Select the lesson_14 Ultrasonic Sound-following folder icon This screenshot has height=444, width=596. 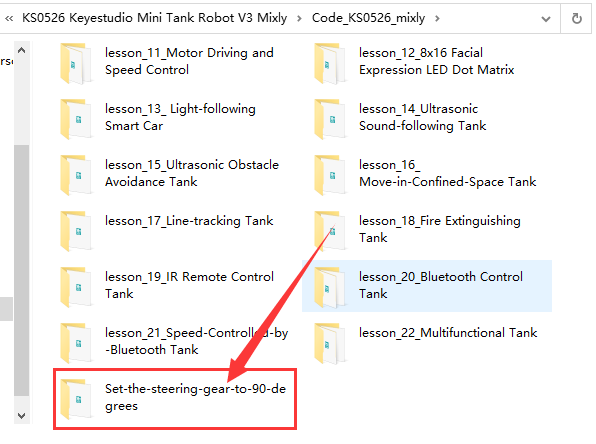pos(330,119)
